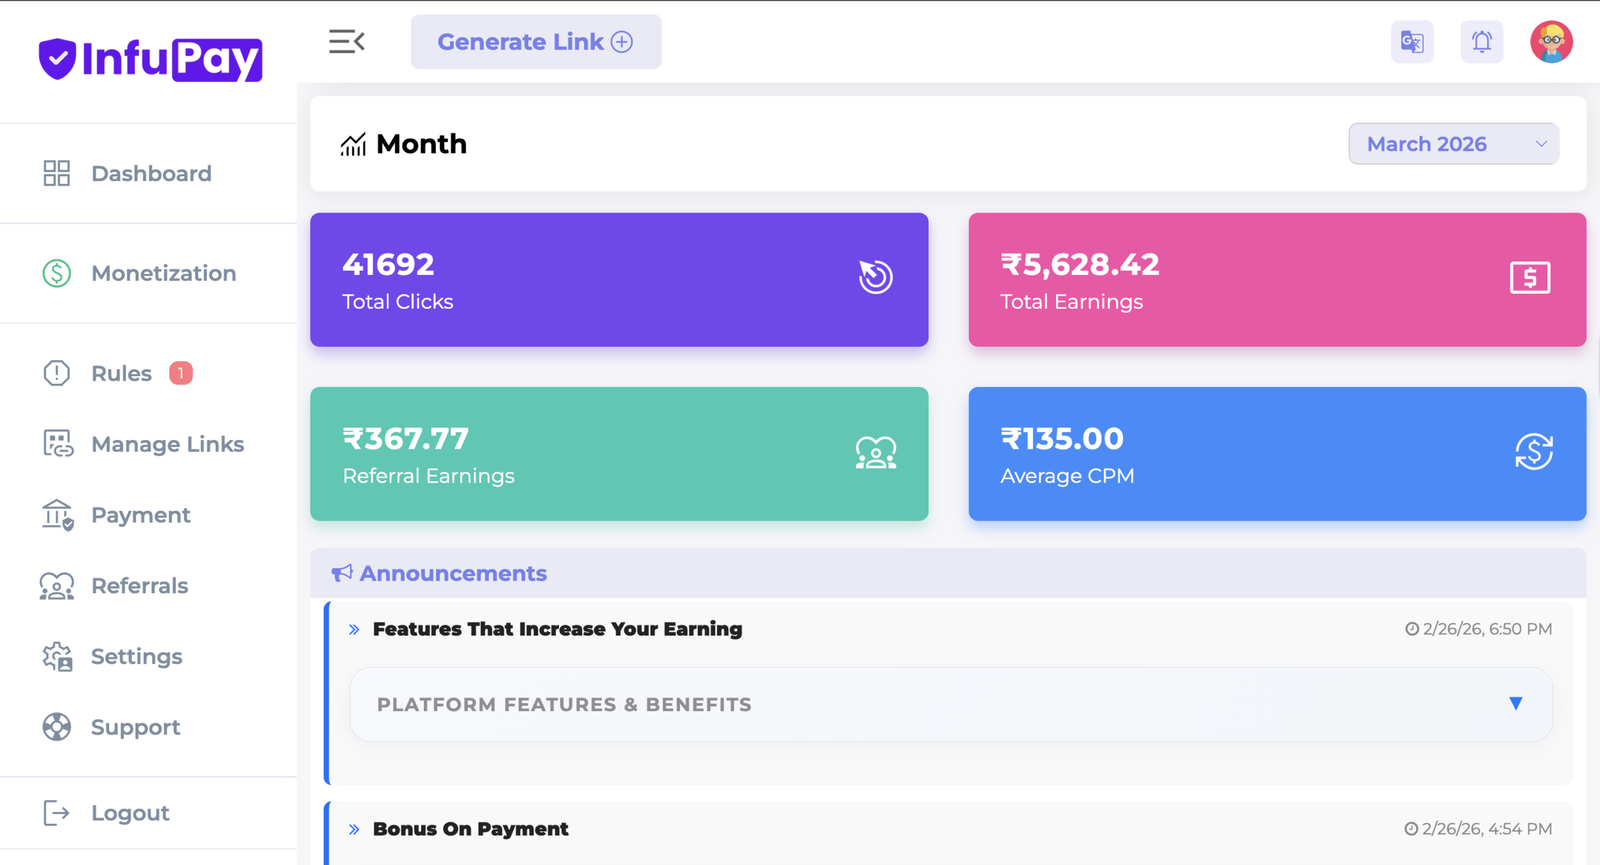Click the language translate icon

[x=1411, y=42]
